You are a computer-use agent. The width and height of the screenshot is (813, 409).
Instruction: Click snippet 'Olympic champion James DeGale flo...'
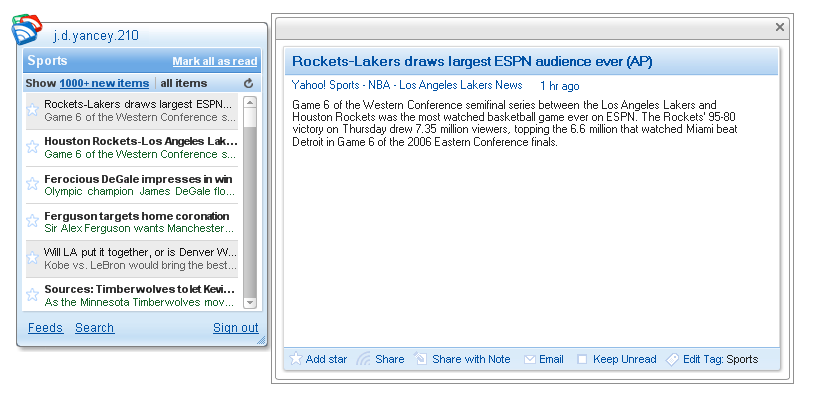139,191
